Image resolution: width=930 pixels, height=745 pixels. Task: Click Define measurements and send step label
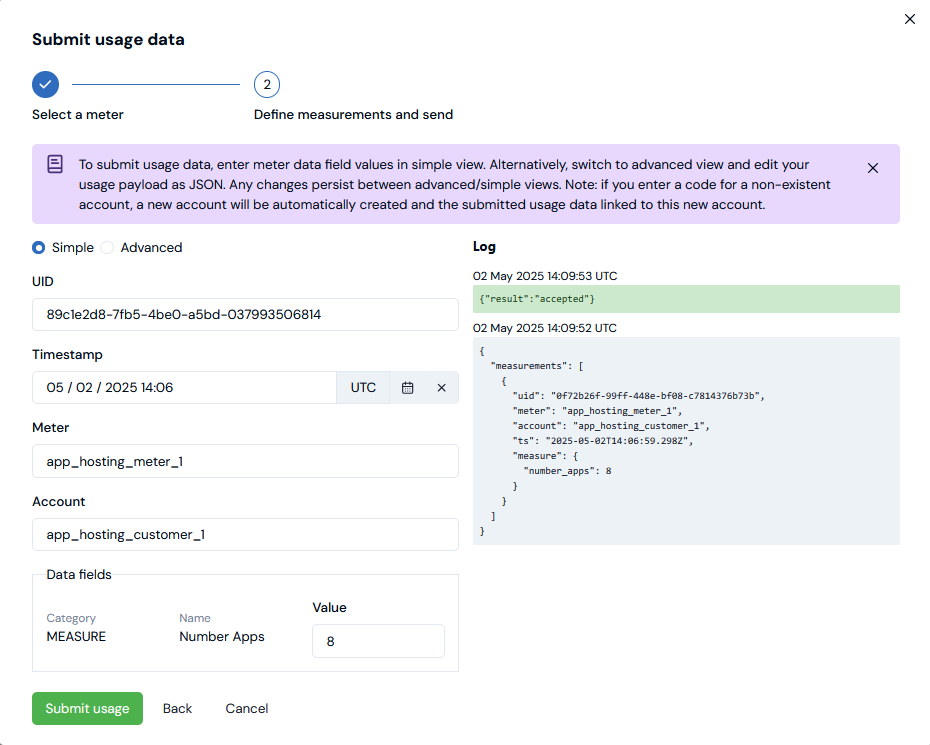coord(353,115)
